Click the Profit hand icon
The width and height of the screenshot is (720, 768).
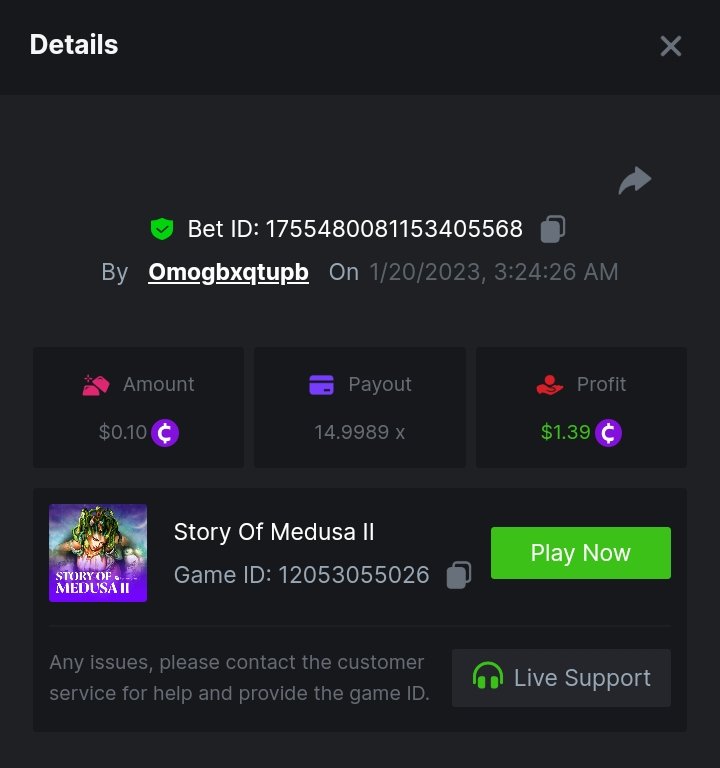click(x=549, y=385)
